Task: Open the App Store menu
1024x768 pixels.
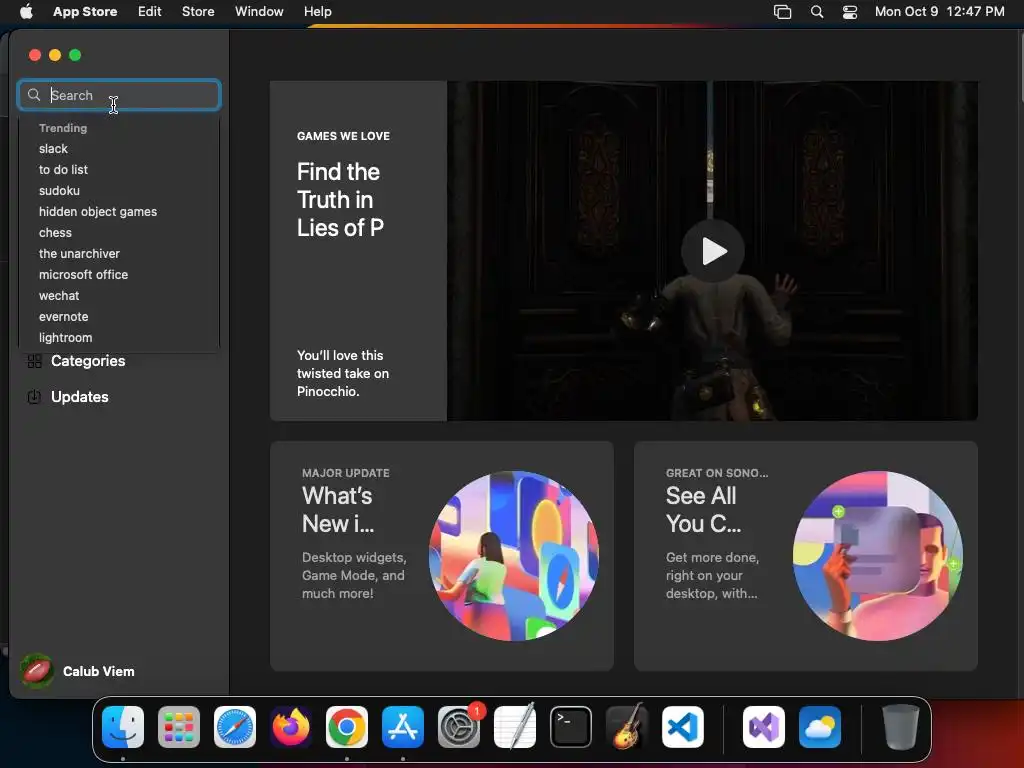Action: [85, 12]
